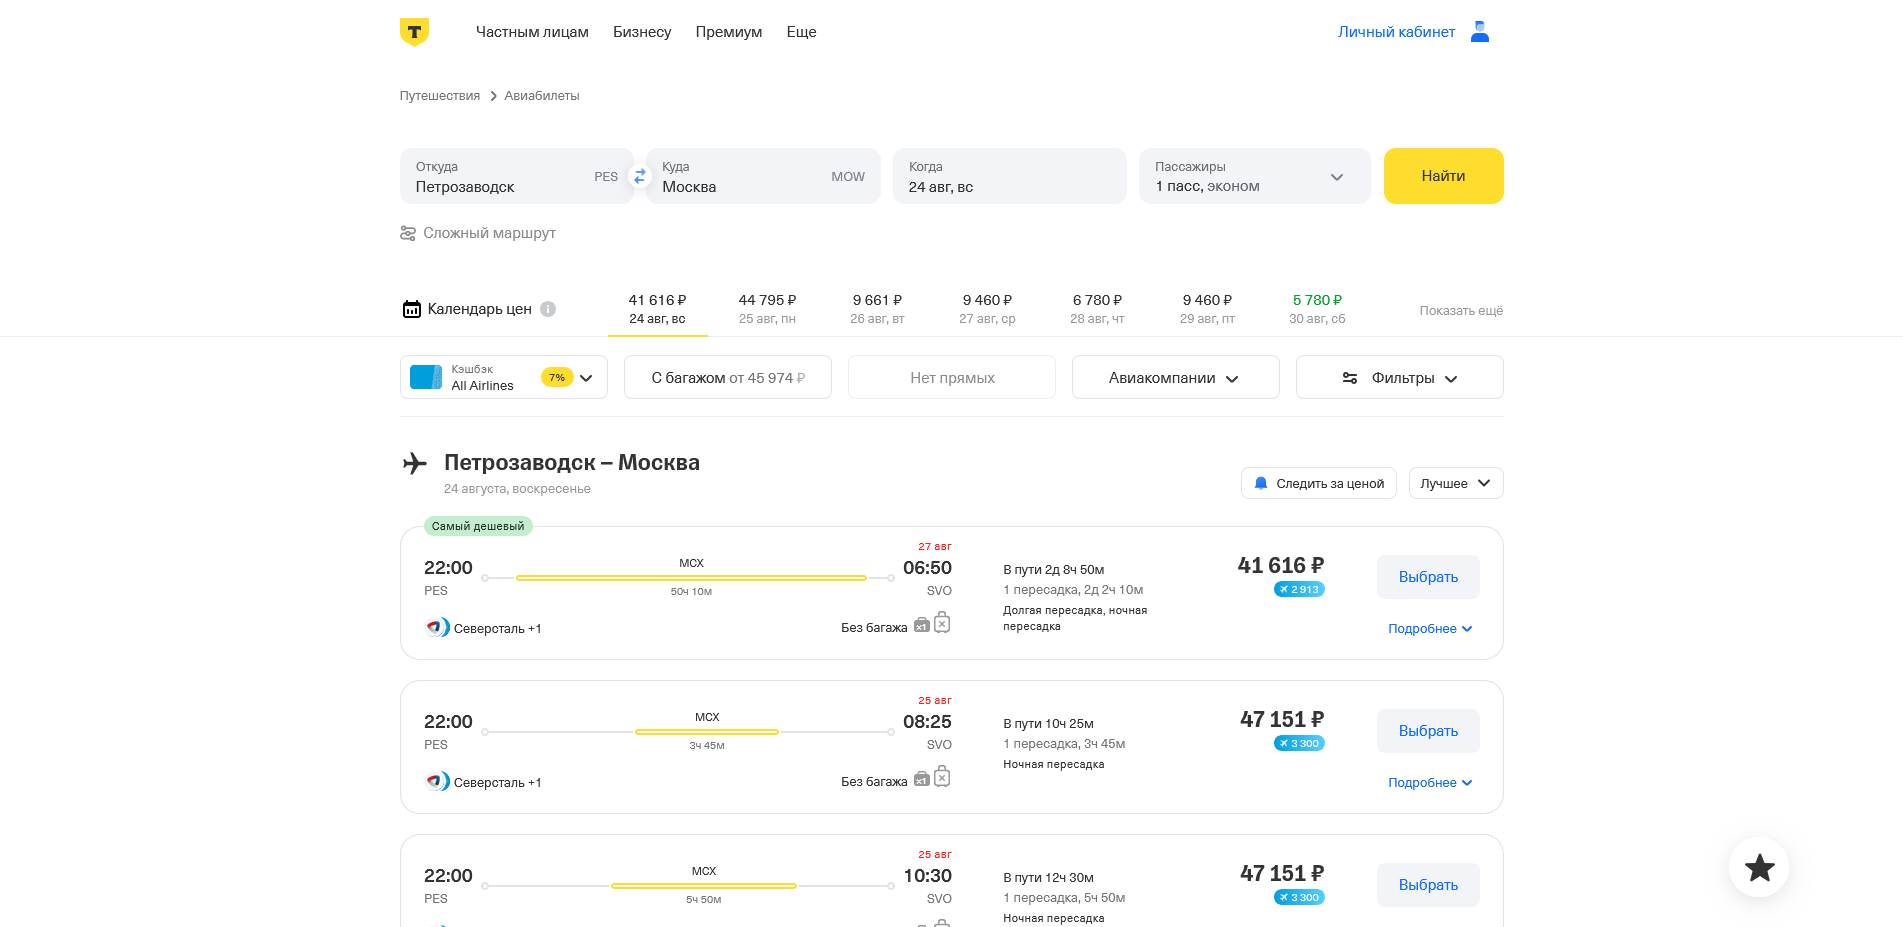The image size is (1903, 927).
Task: Toggle the 'Нет прямых' direct flights filter
Action: click(x=951, y=377)
